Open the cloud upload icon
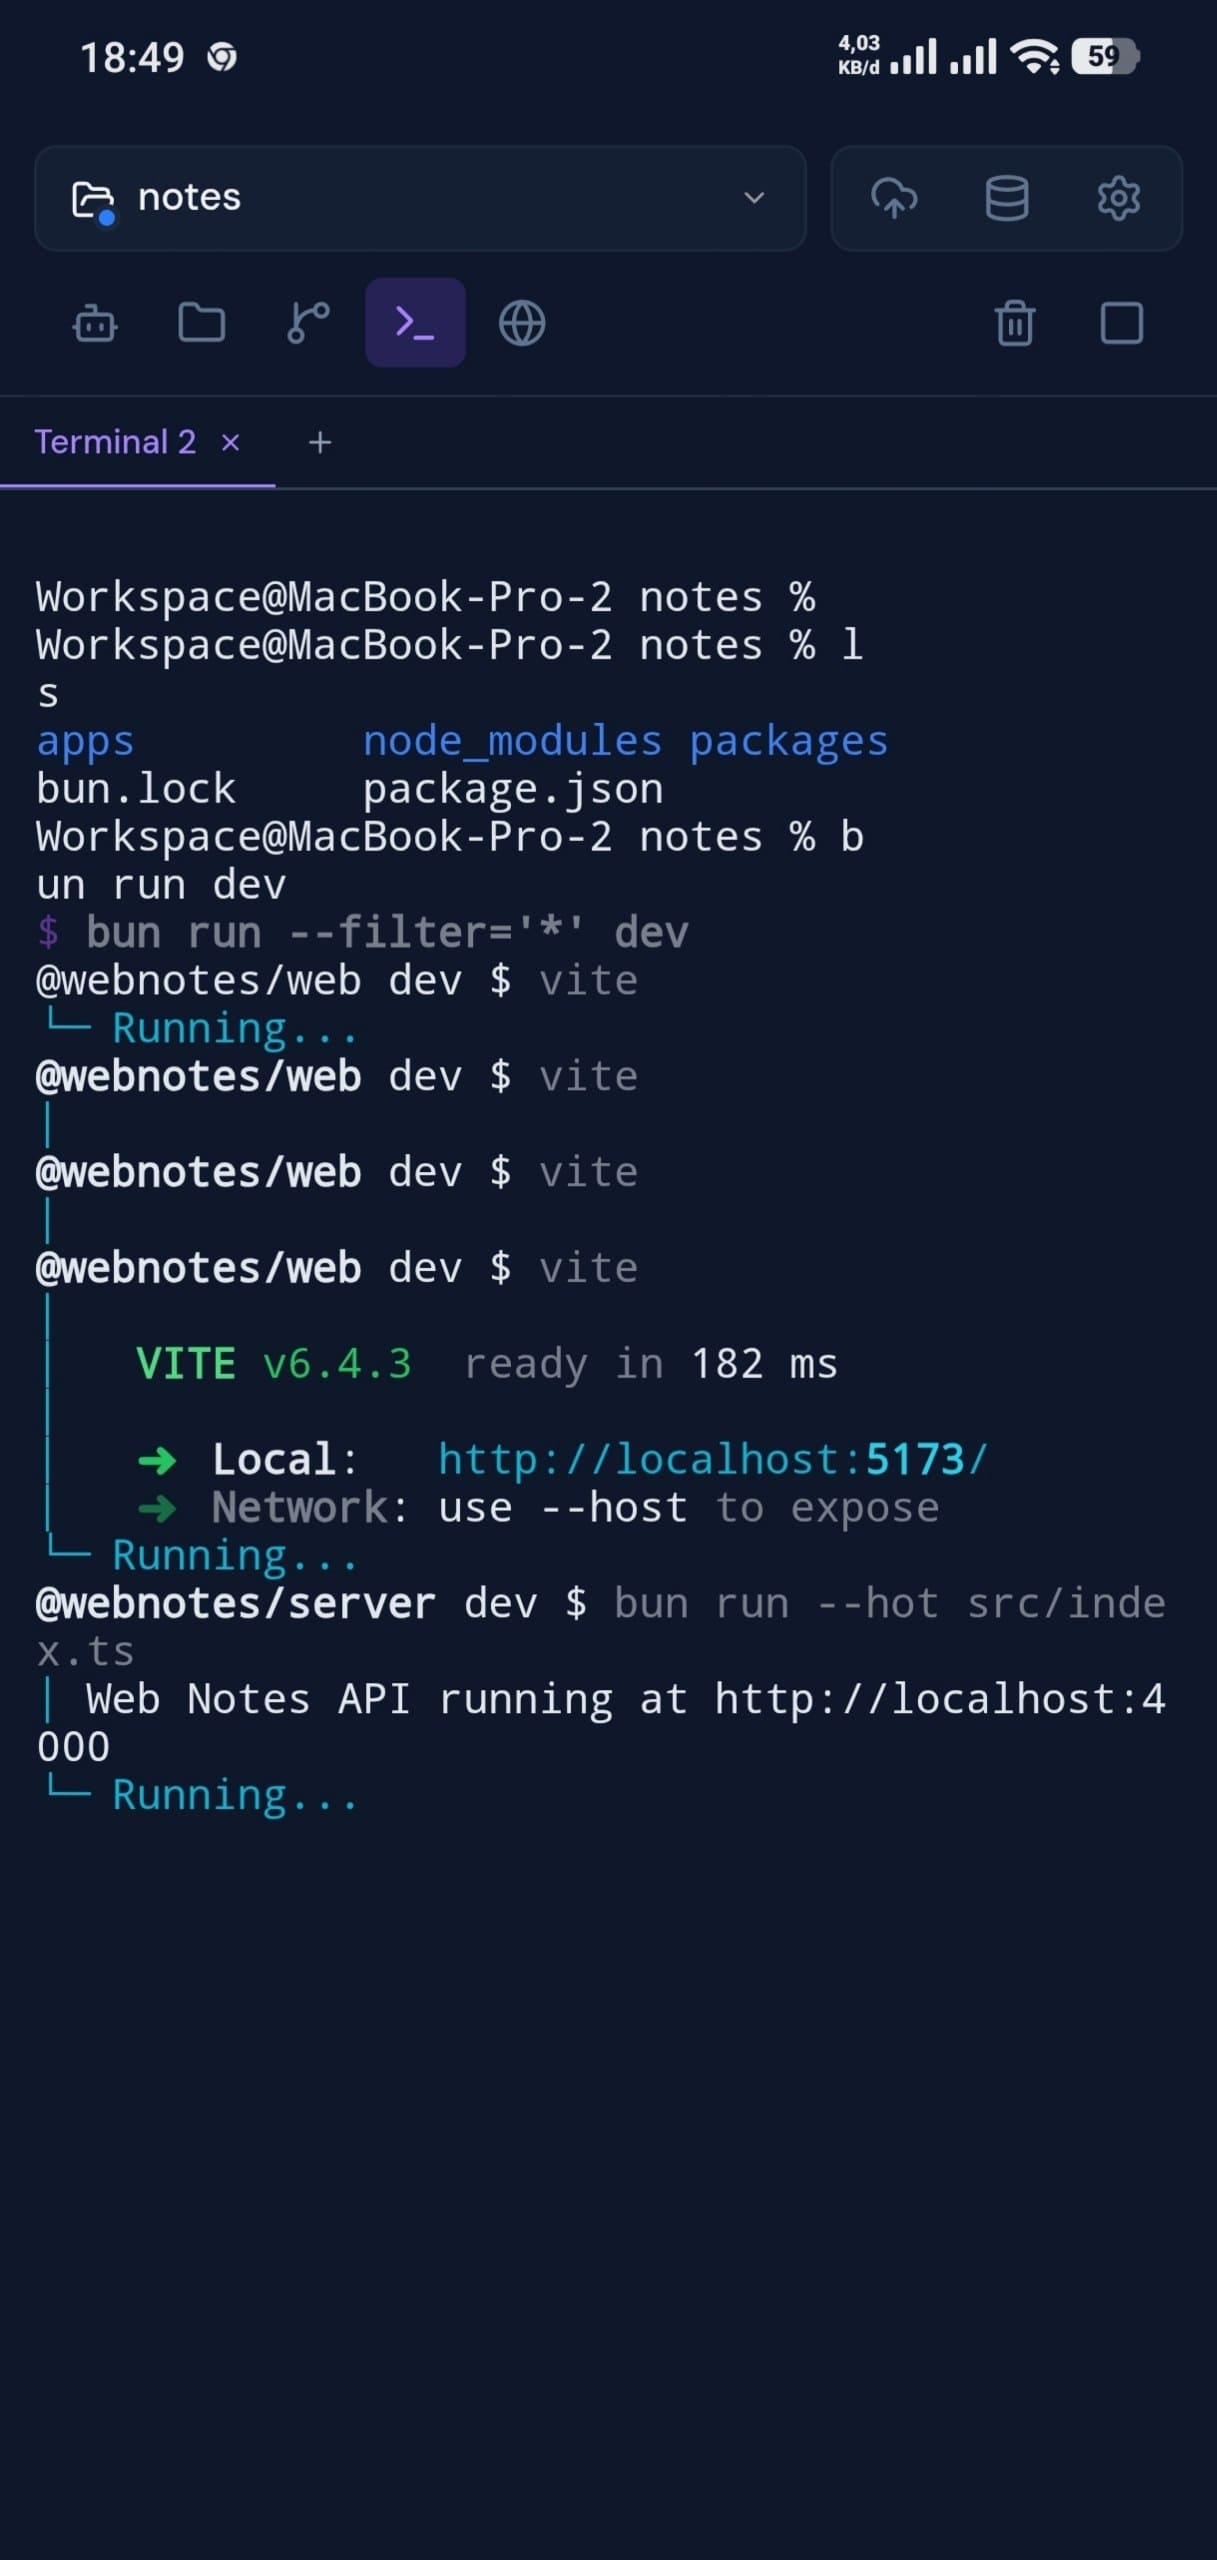Image resolution: width=1217 pixels, height=2560 pixels. tap(894, 198)
